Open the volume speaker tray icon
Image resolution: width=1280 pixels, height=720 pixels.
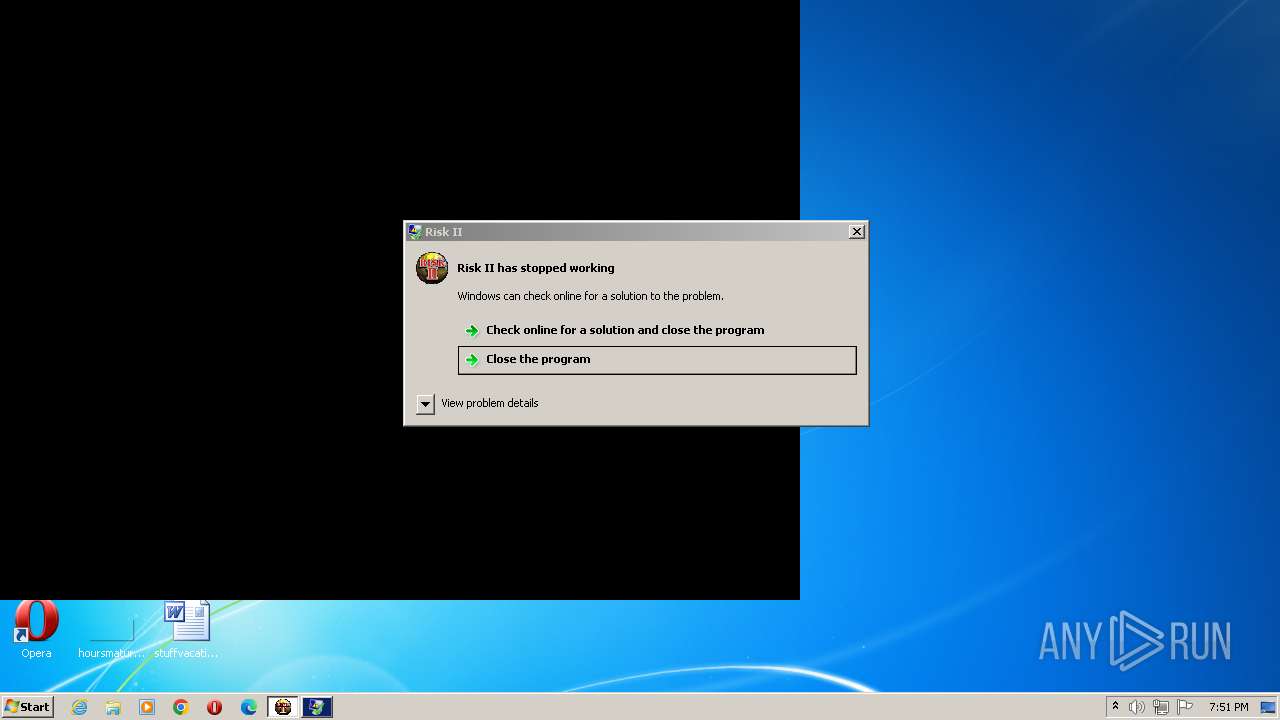coord(1137,707)
